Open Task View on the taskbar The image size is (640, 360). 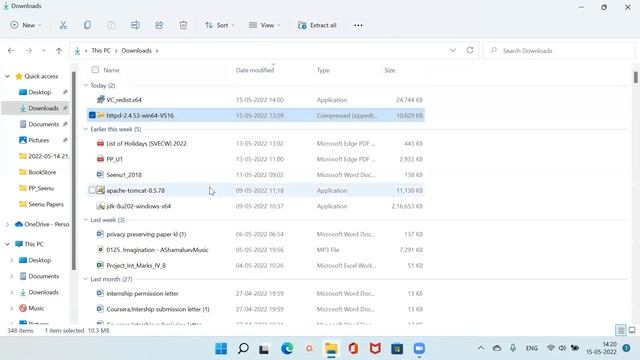(264, 349)
